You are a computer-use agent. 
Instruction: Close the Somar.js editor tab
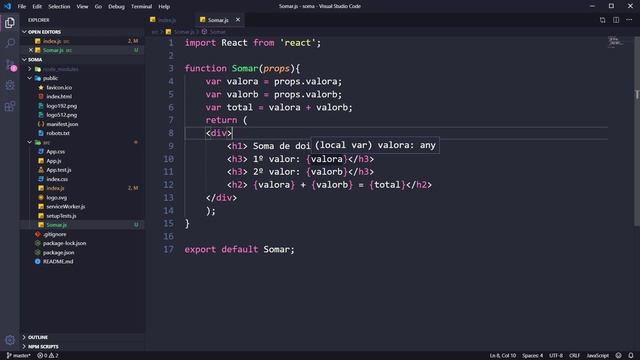[238, 20]
